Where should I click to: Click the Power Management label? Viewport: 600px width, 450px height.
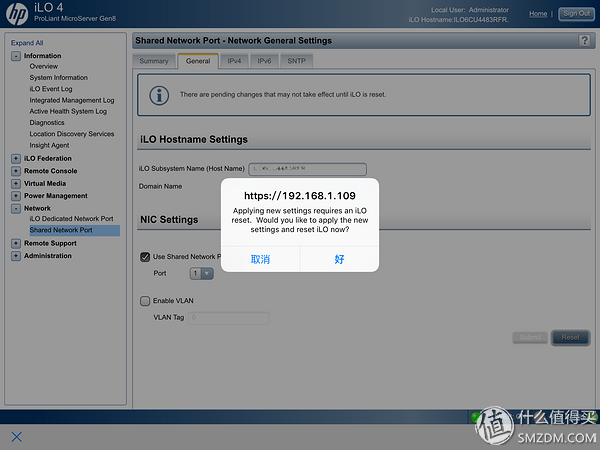(56, 196)
